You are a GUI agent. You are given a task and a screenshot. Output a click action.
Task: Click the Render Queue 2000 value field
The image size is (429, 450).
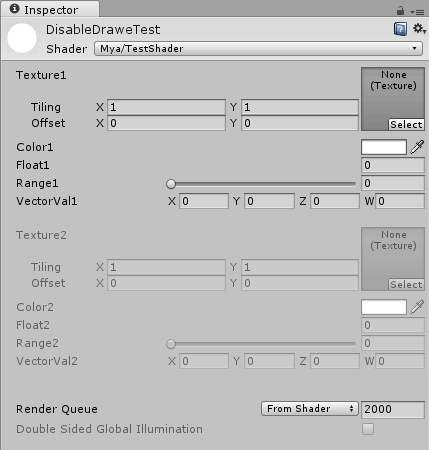pyautogui.click(x=393, y=409)
